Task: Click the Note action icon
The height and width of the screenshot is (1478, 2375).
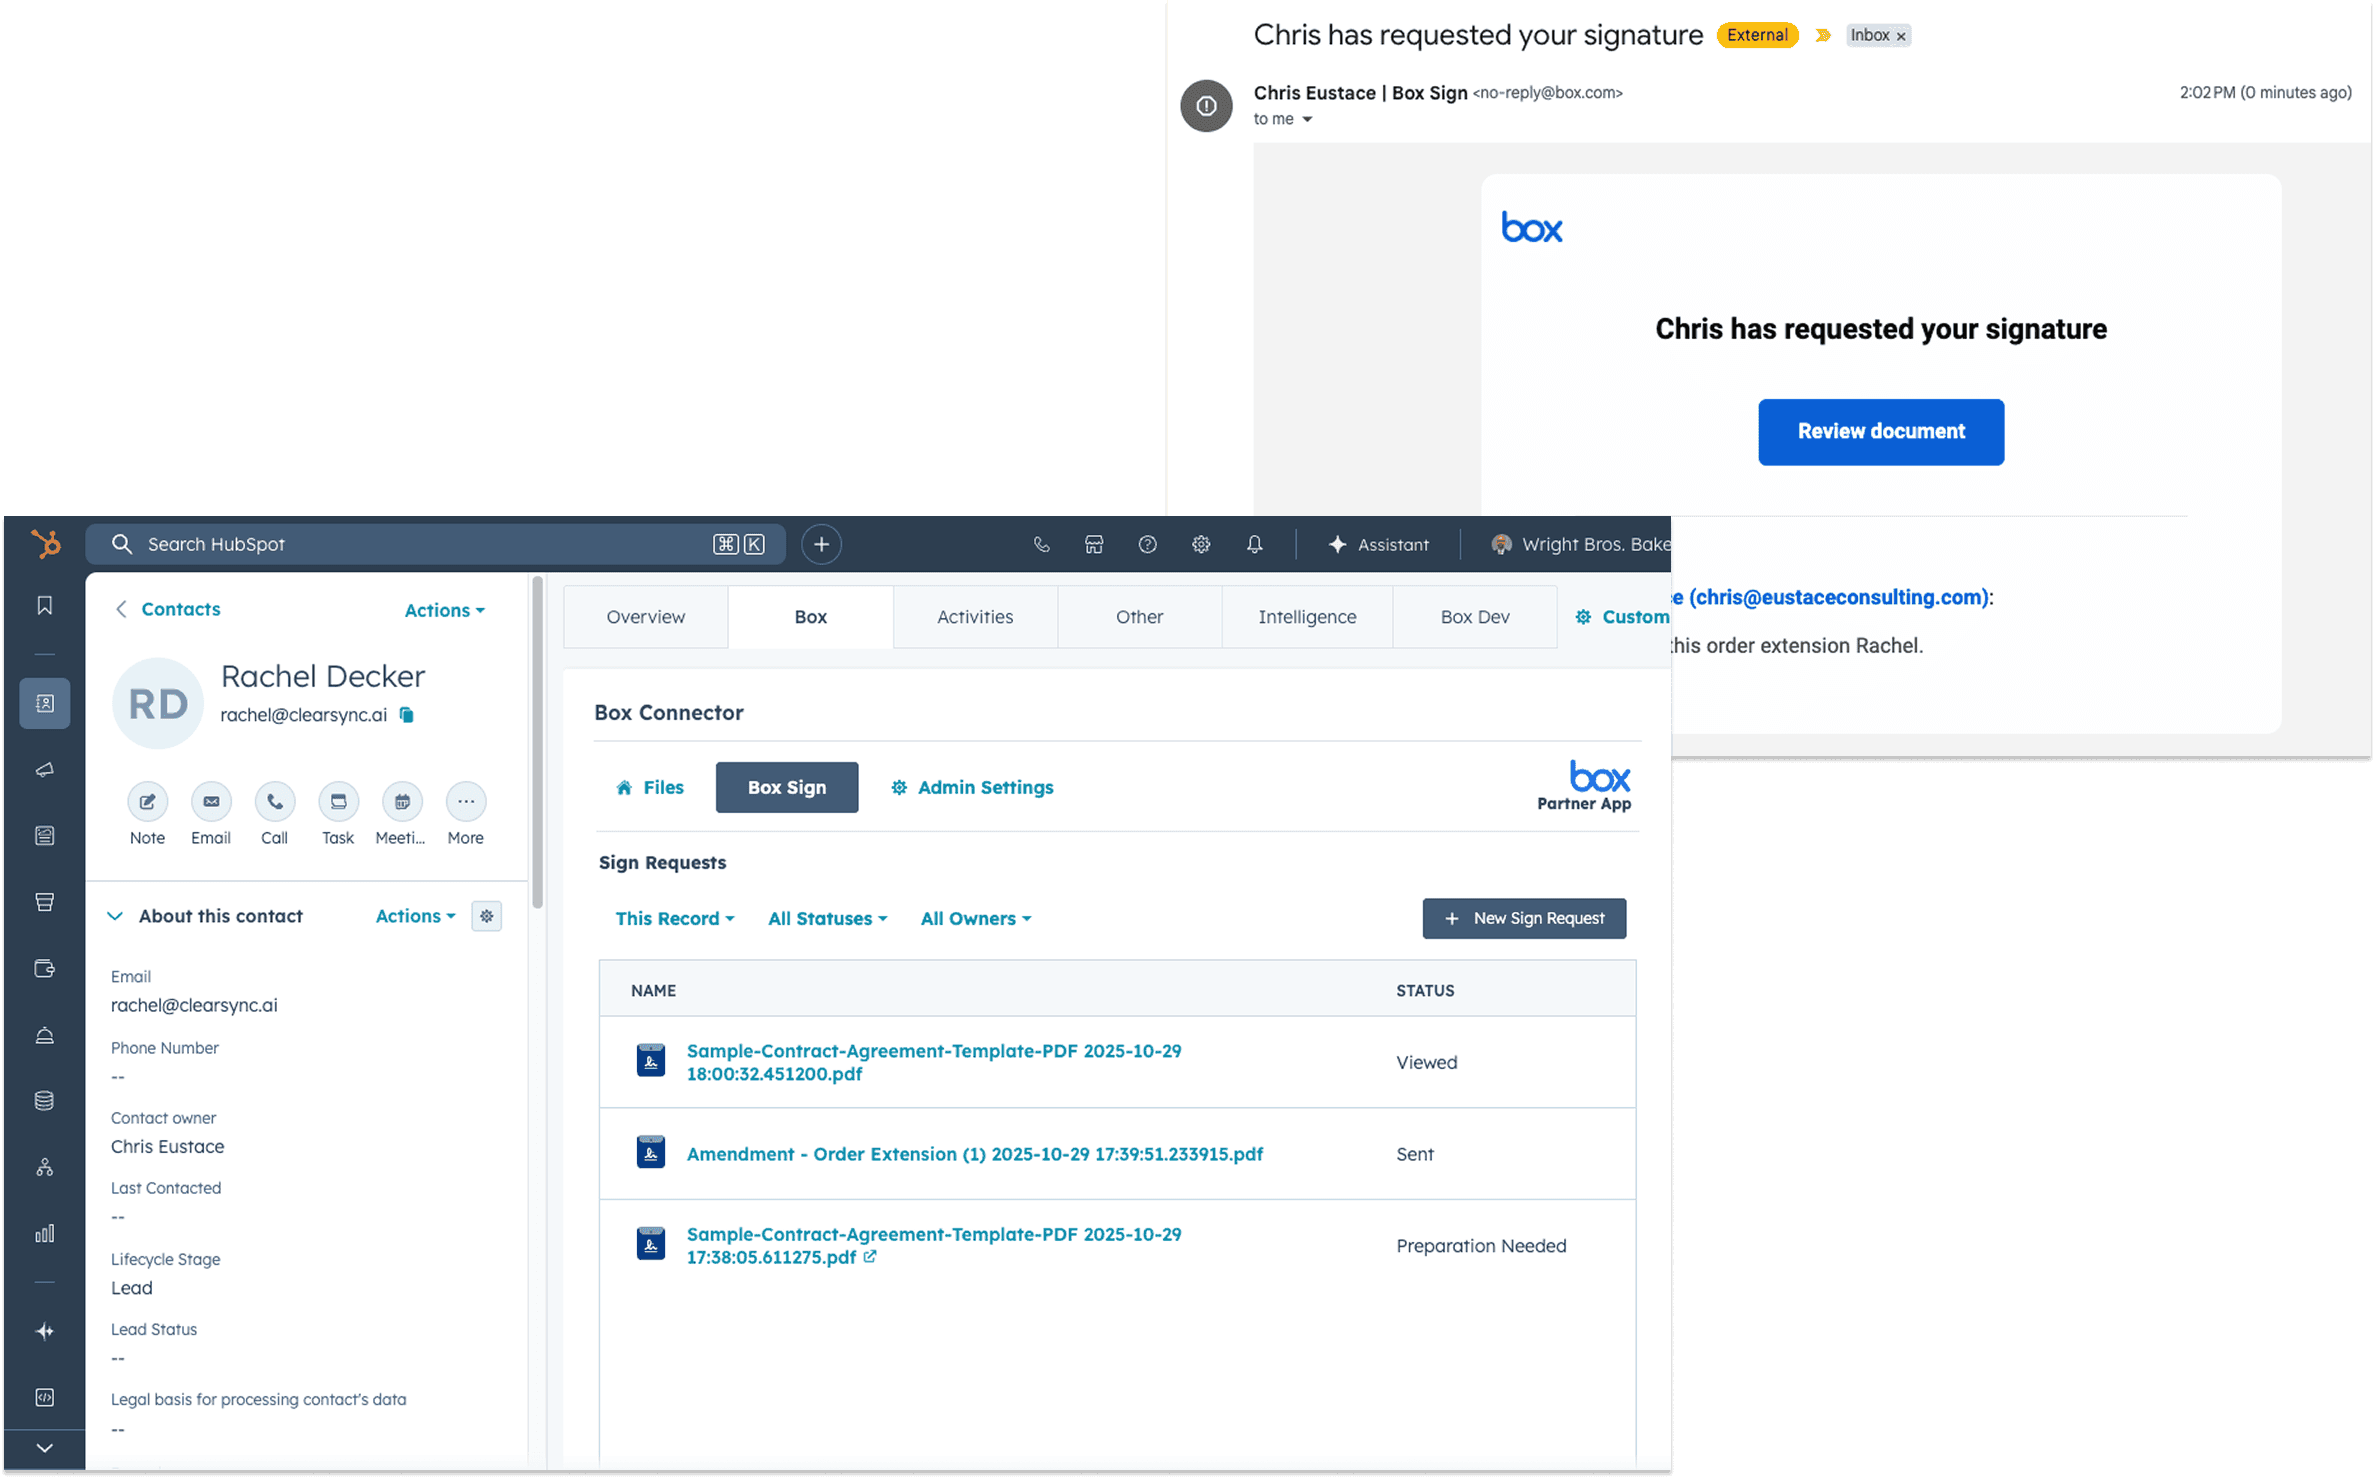Action: [x=147, y=801]
